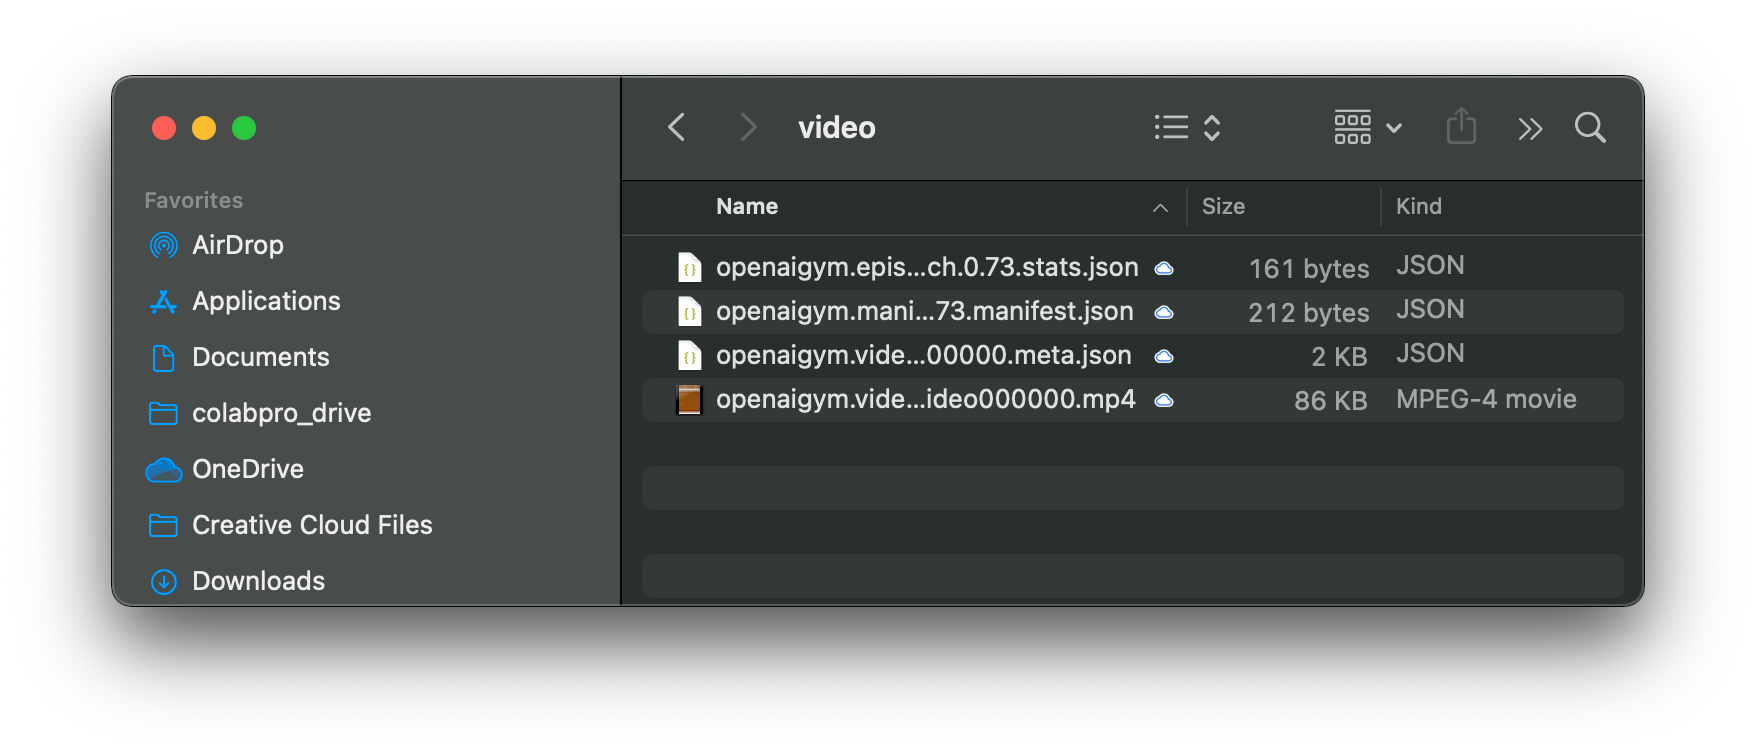
Task: Click the AirDrop sidebar icon
Action: (x=163, y=245)
